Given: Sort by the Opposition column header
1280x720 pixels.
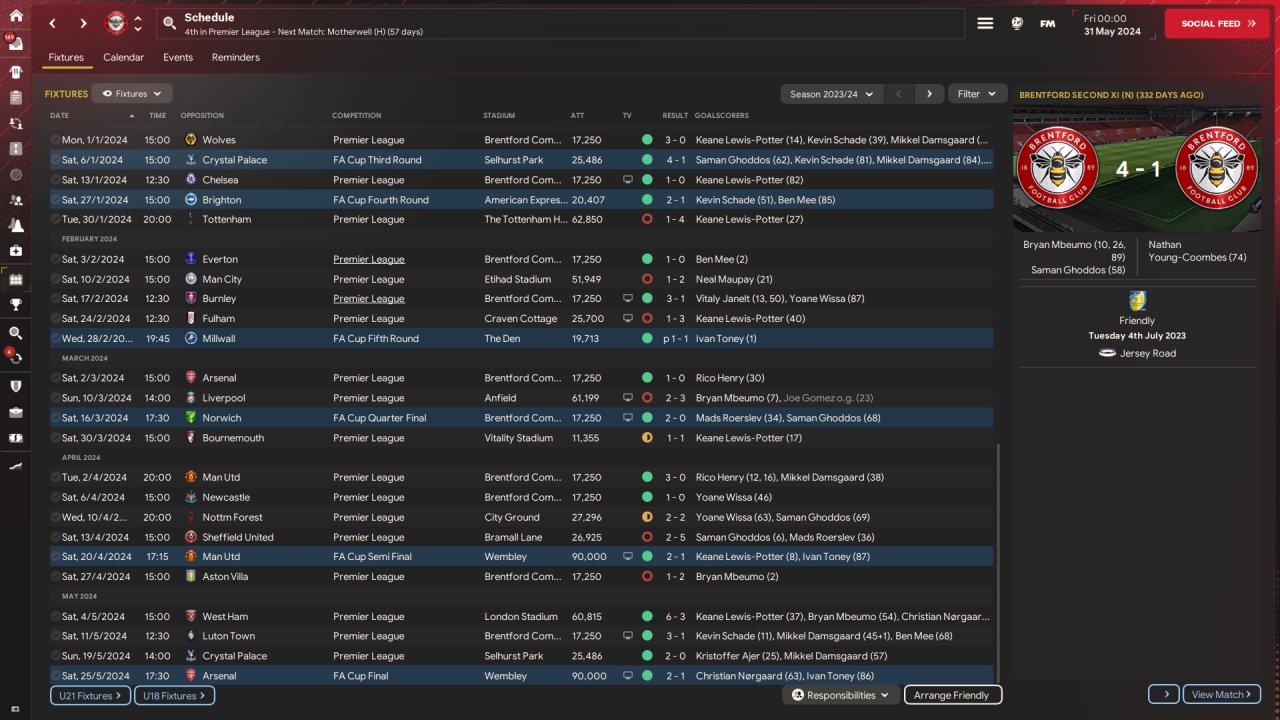Looking at the screenshot, I should tap(203, 115).
